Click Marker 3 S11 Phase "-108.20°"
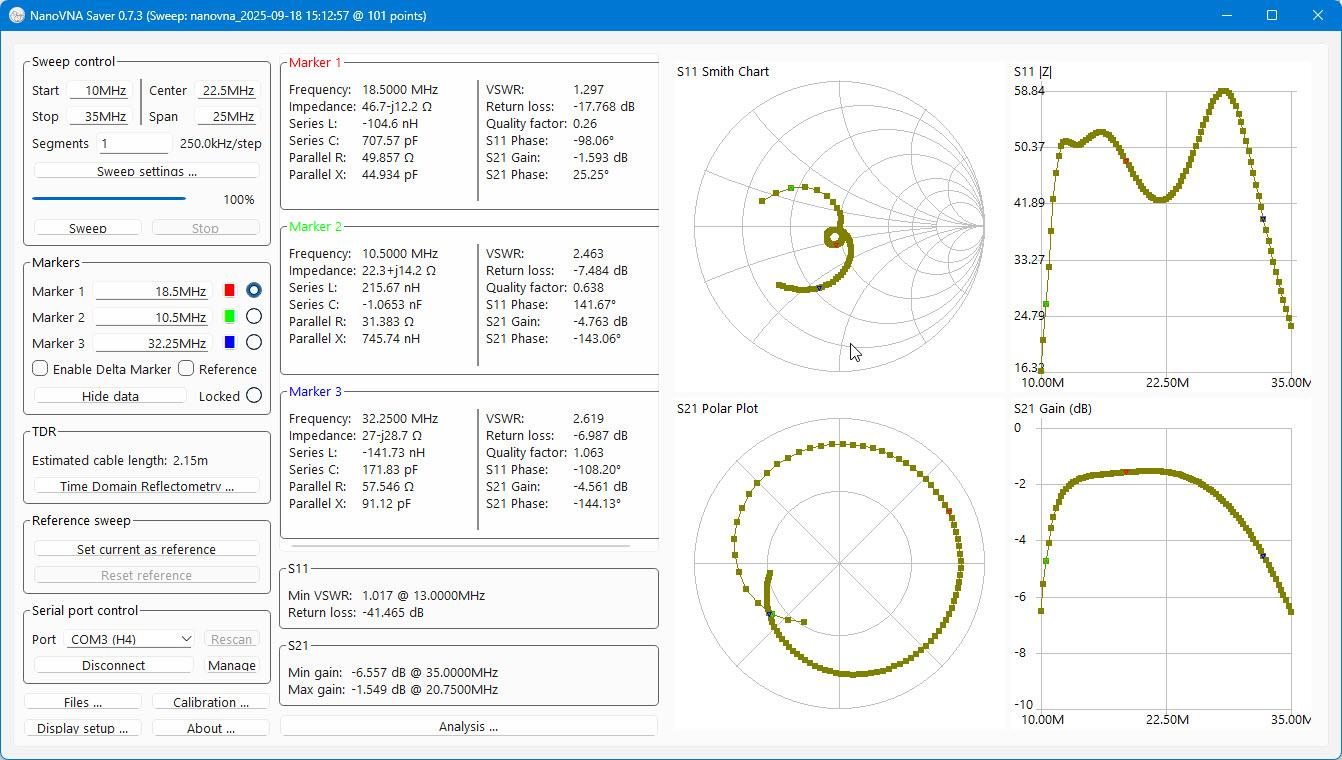The width and height of the screenshot is (1342, 760). pos(597,469)
